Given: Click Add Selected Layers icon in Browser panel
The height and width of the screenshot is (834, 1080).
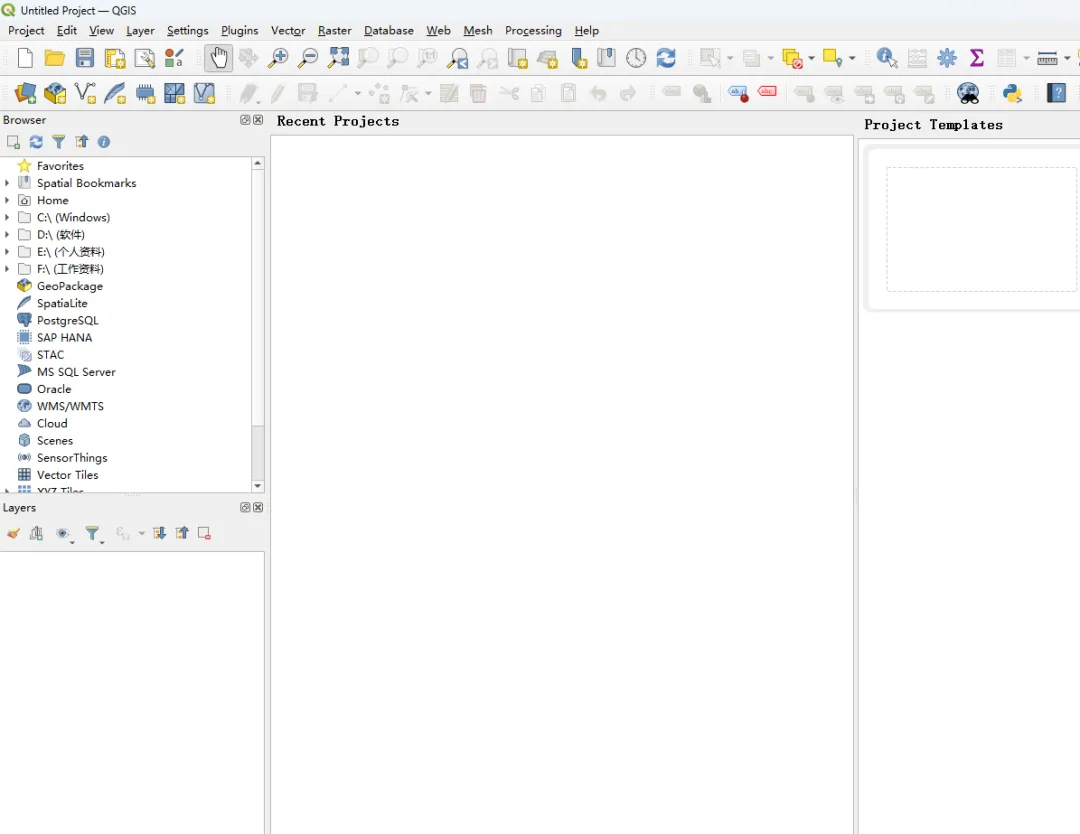Looking at the screenshot, I should 13,142.
